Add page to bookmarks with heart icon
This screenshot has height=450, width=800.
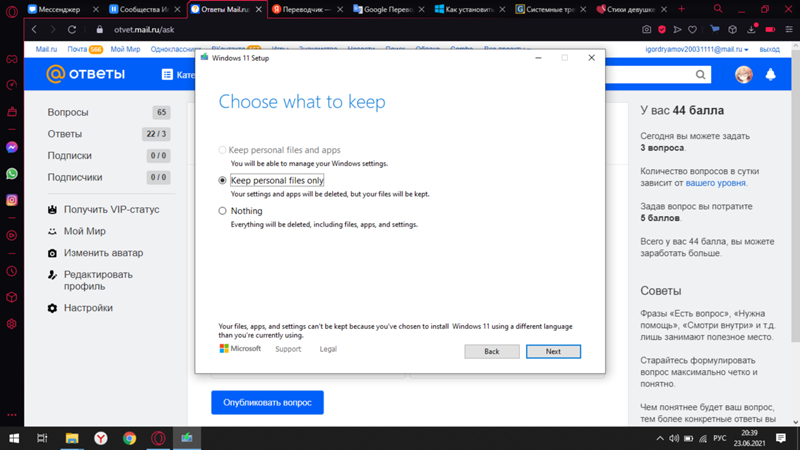click(692, 30)
